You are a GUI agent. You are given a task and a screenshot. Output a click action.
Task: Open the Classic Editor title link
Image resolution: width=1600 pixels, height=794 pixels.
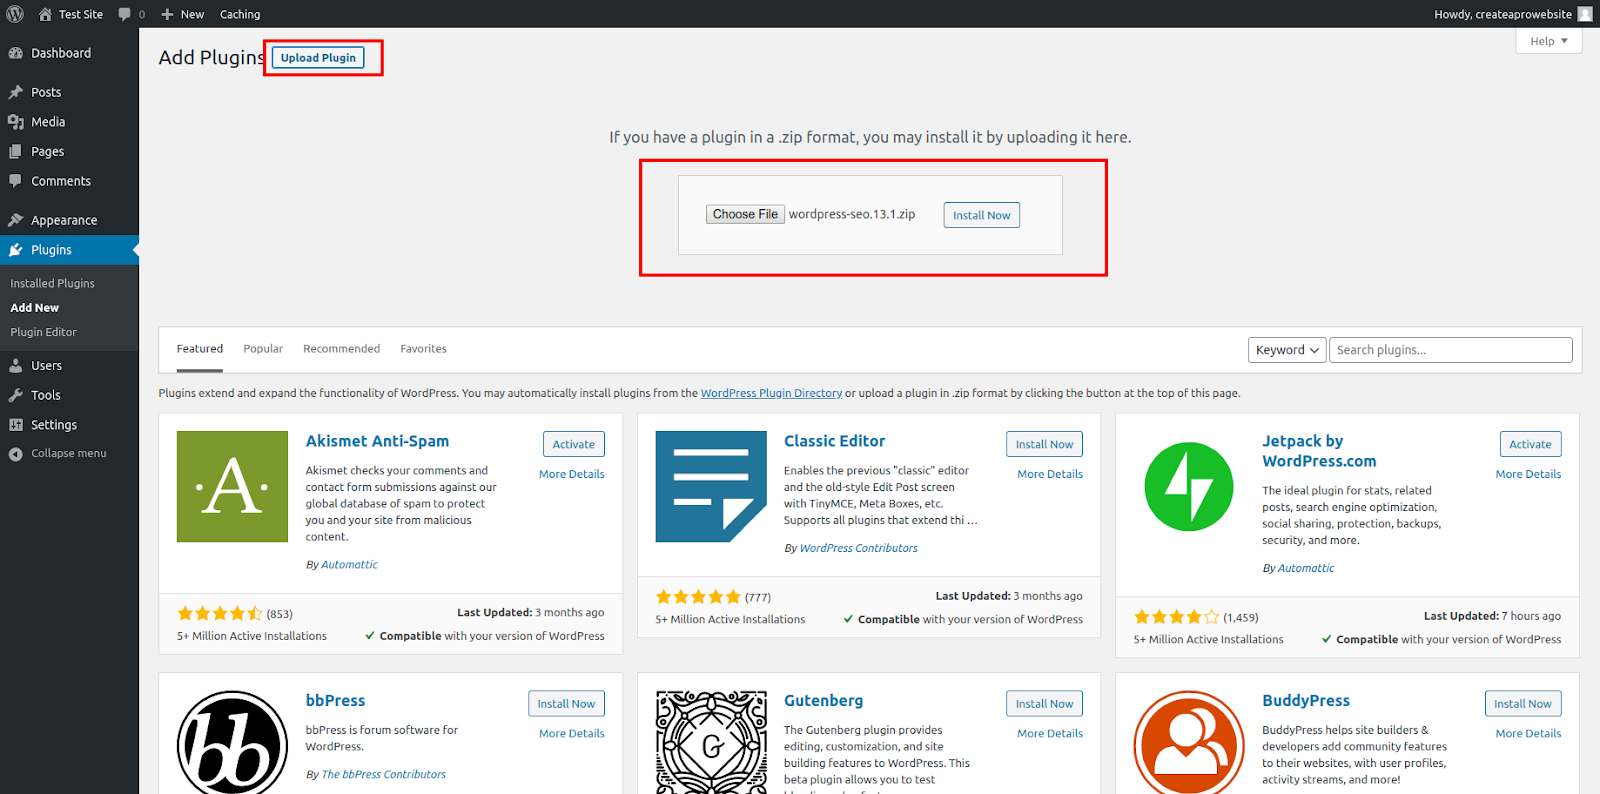[834, 441]
